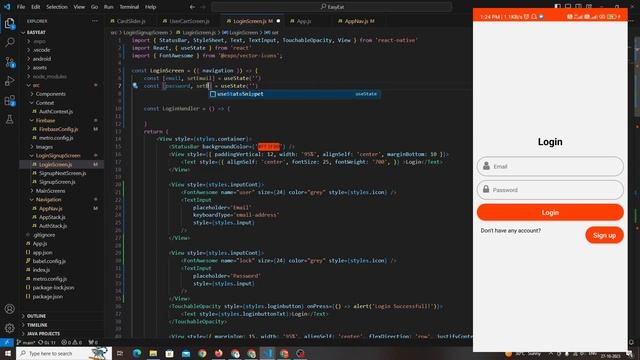
Task: Toggle primary sidebar layout icon in title bar
Action: click(558, 7)
